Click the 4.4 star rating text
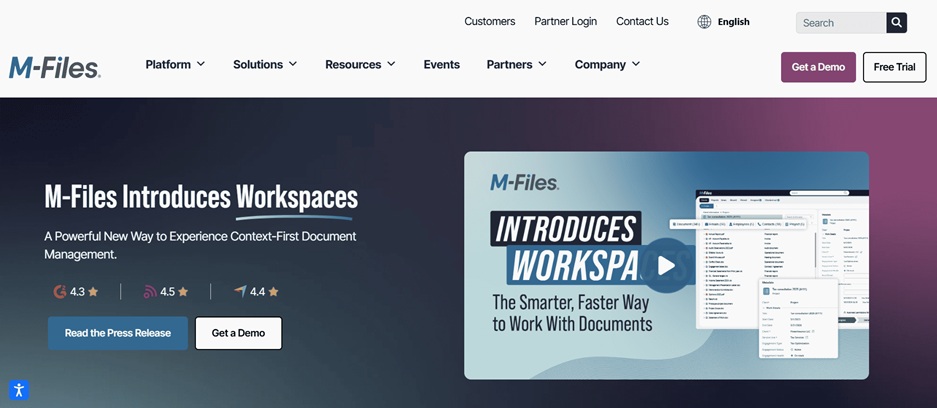Viewport: 937px width, 408px height. click(258, 292)
